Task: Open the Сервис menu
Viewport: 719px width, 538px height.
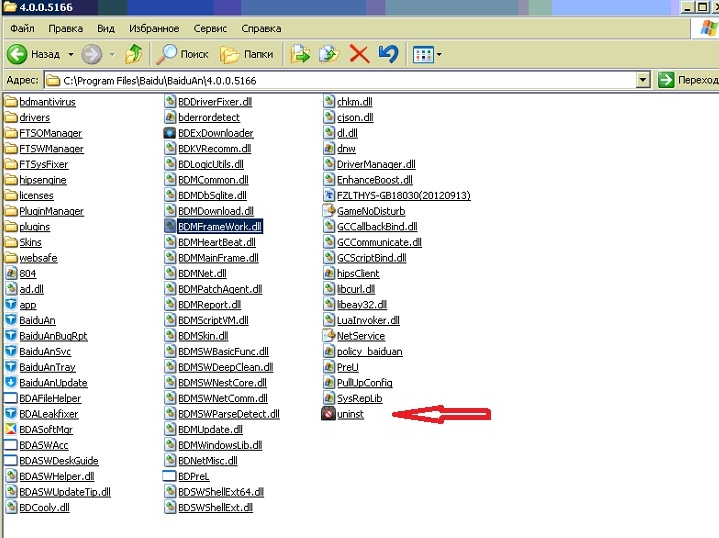Action: click(210, 28)
